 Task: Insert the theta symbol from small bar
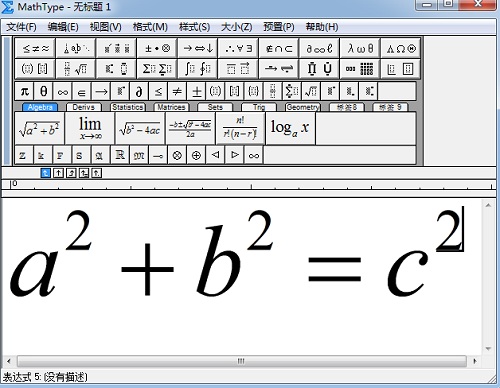click(x=44, y=91)
